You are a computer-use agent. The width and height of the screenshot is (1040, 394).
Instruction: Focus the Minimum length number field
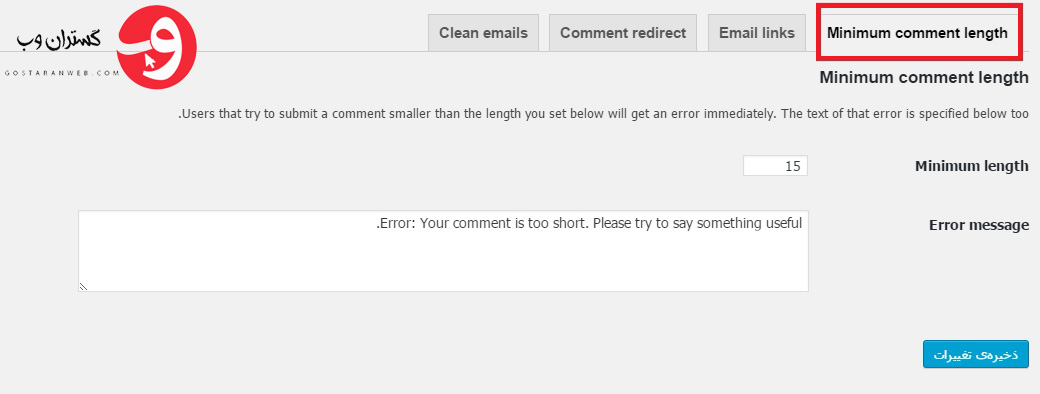click(775, 166)
